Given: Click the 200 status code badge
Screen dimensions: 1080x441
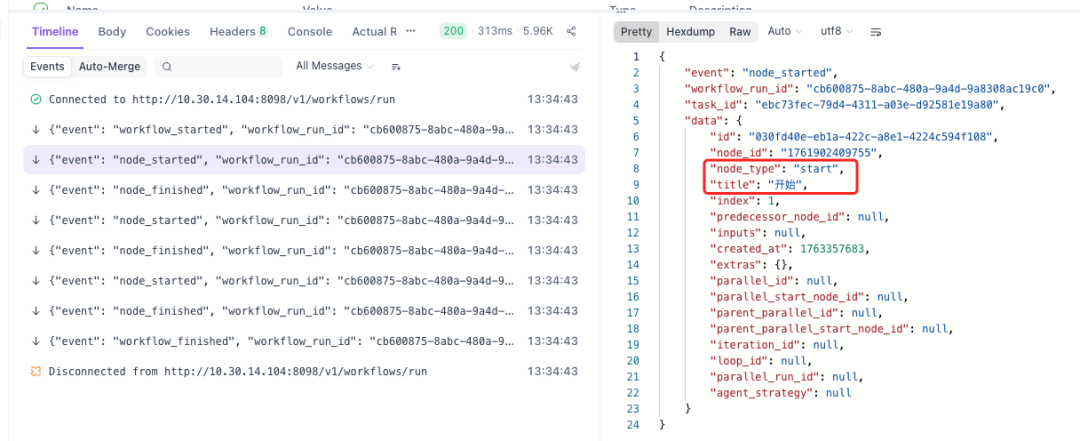Looking at the screenshot, I should click(453, 31).
